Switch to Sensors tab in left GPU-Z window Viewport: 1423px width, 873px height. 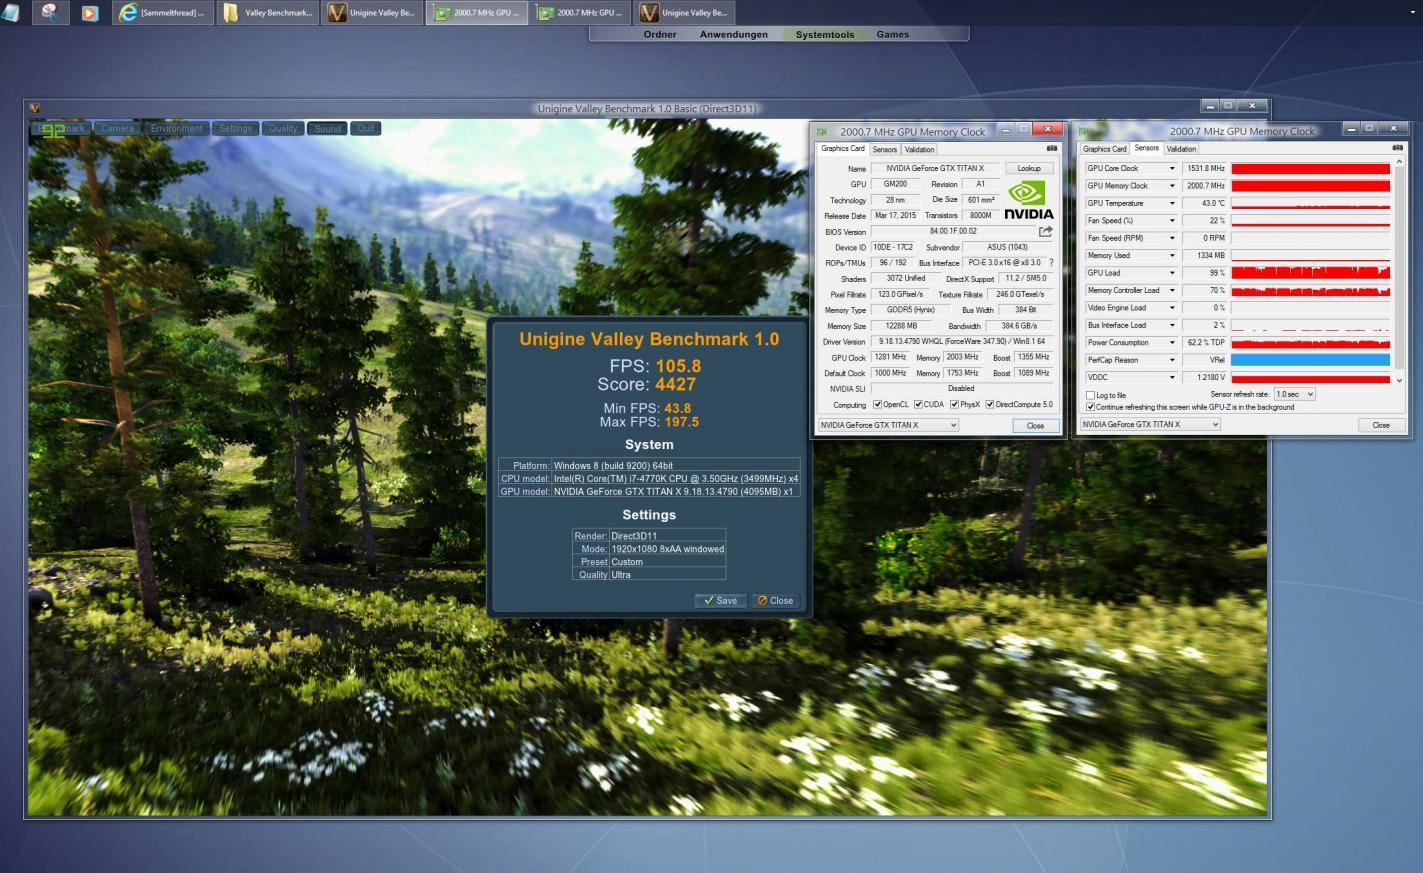[x=884, y=149]
